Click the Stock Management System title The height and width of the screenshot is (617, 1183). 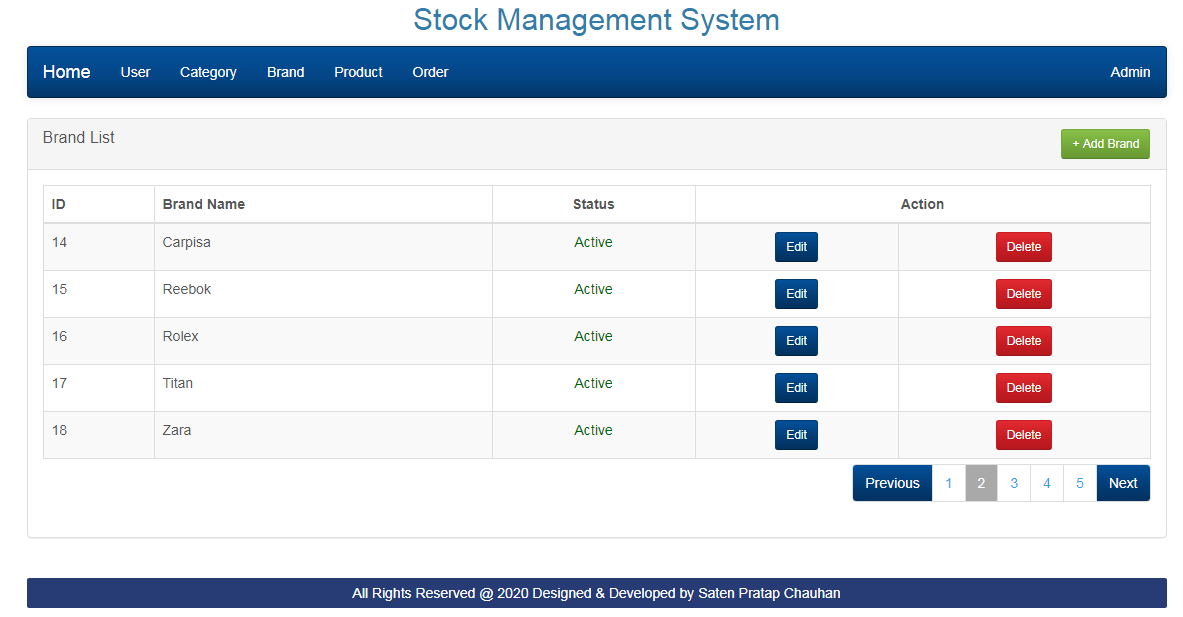click(596, 20)
